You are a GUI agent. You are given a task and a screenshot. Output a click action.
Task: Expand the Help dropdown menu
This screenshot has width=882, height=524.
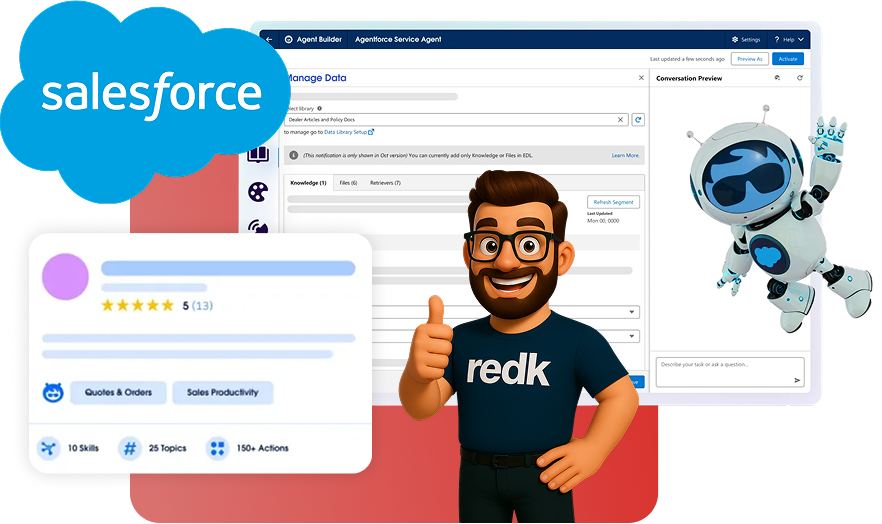pyautogui.click(x=789, y=39)
